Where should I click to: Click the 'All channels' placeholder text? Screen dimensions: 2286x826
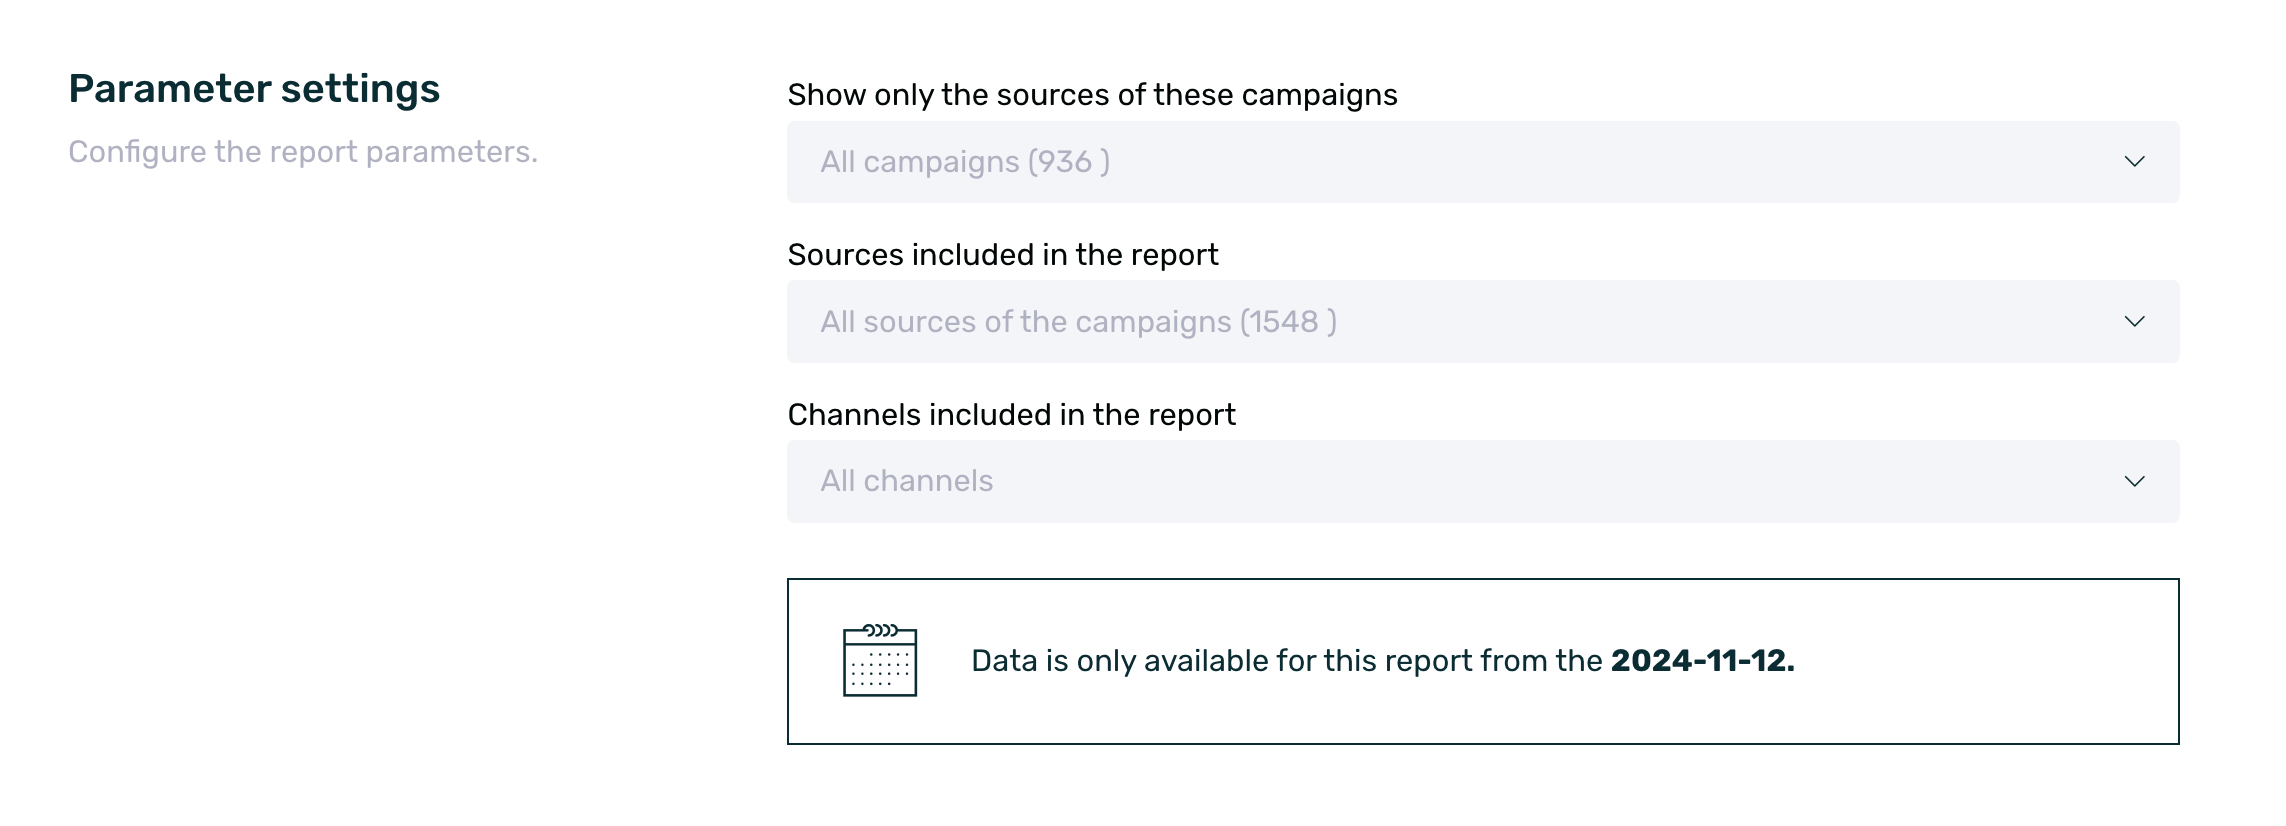(906, 482)
